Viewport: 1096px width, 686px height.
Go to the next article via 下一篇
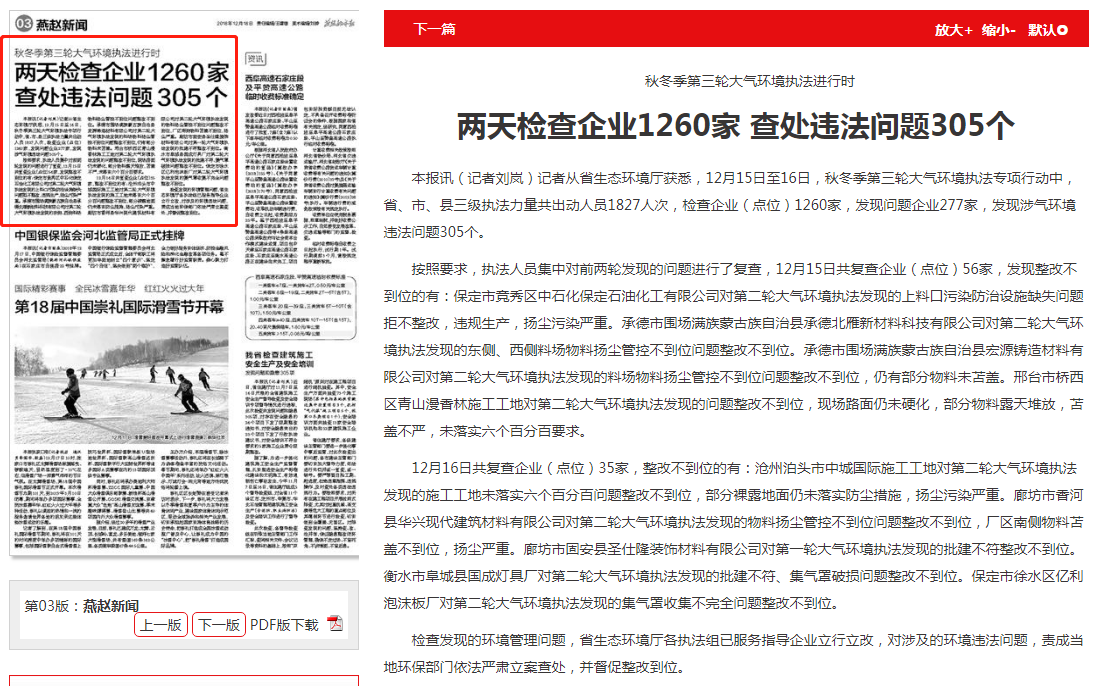(x=434, y=29)
